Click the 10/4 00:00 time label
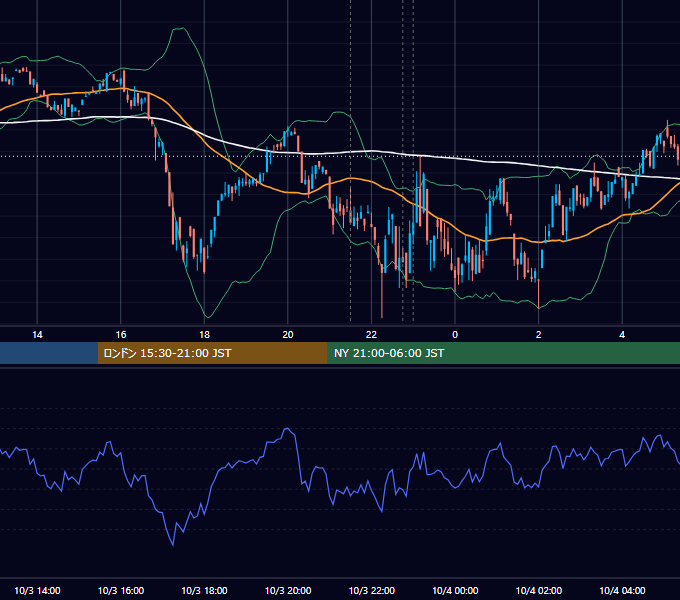Viewport: 680px width, 600px height. (455, 590)
